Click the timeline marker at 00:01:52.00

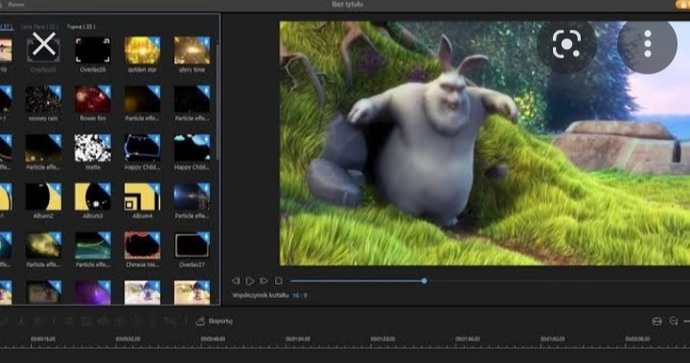pos(552,339)
